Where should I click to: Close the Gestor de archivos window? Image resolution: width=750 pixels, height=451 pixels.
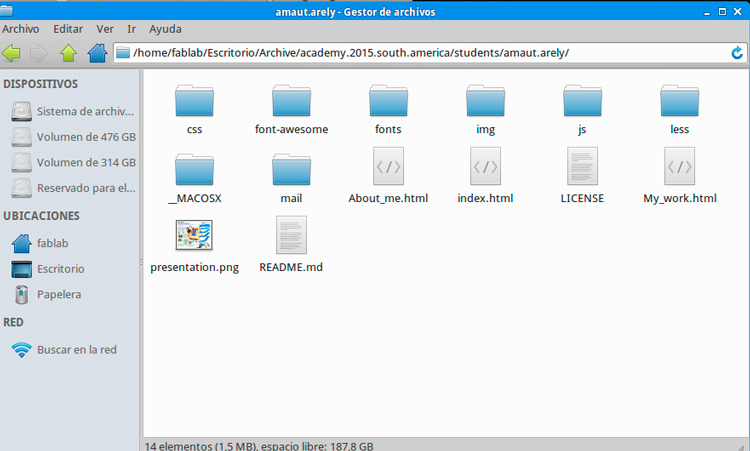(738, 11)
